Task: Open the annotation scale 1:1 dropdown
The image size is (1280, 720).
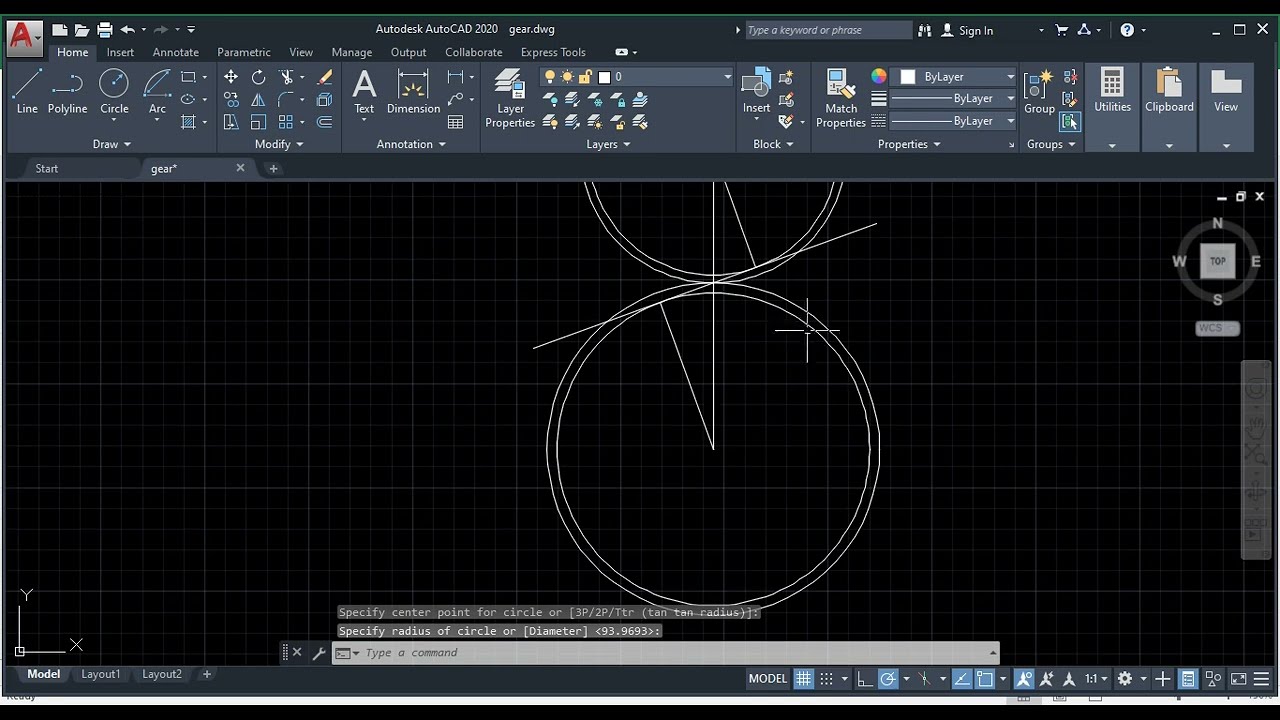Action: tap(1096, 678)
